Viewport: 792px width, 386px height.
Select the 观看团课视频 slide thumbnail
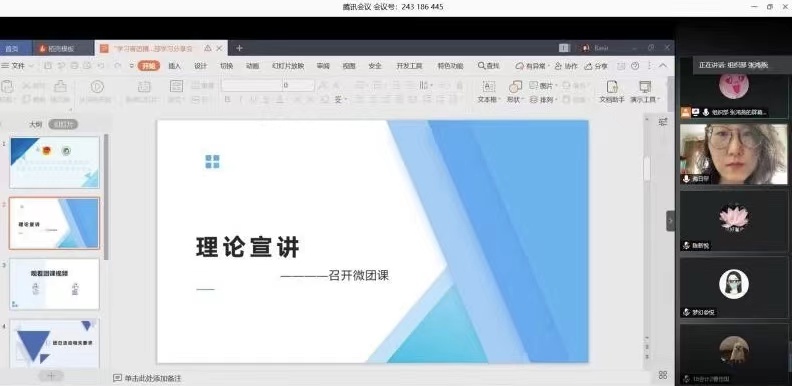55,284
